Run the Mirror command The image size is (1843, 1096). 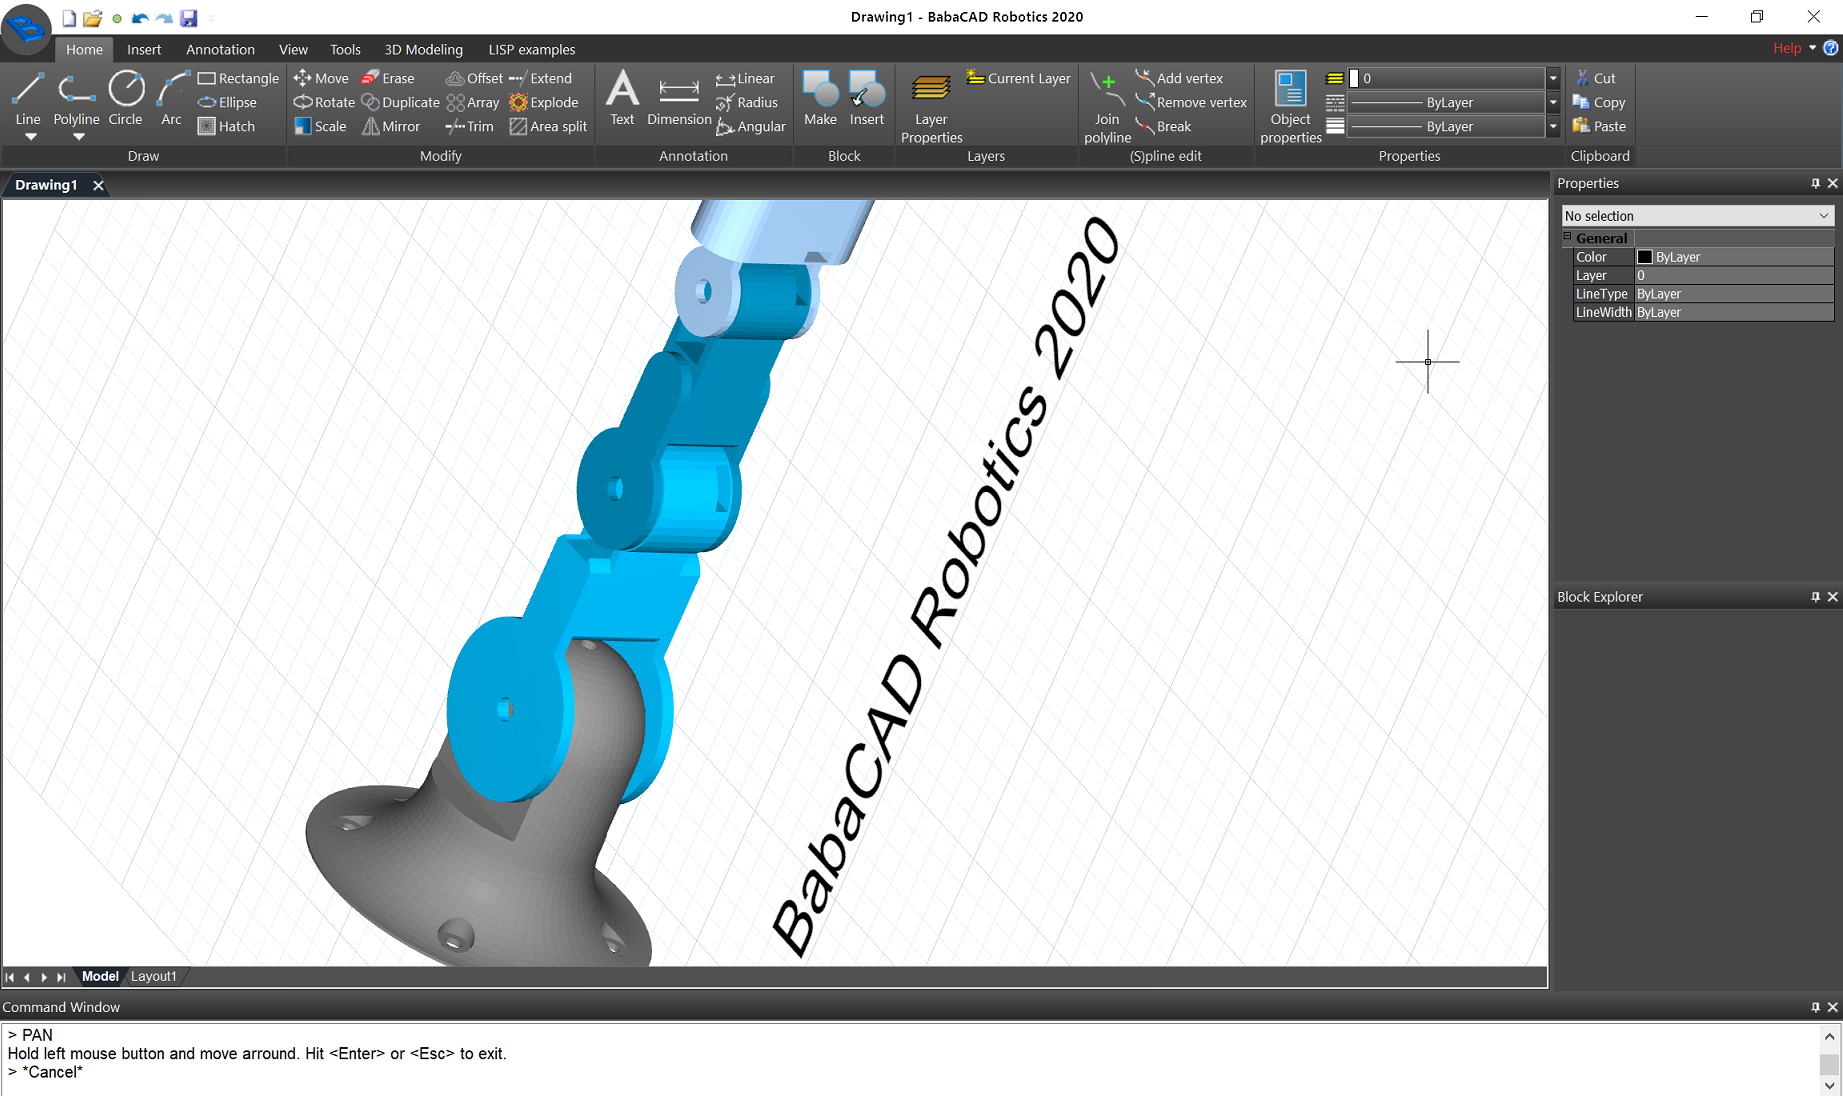click(391, 126)
